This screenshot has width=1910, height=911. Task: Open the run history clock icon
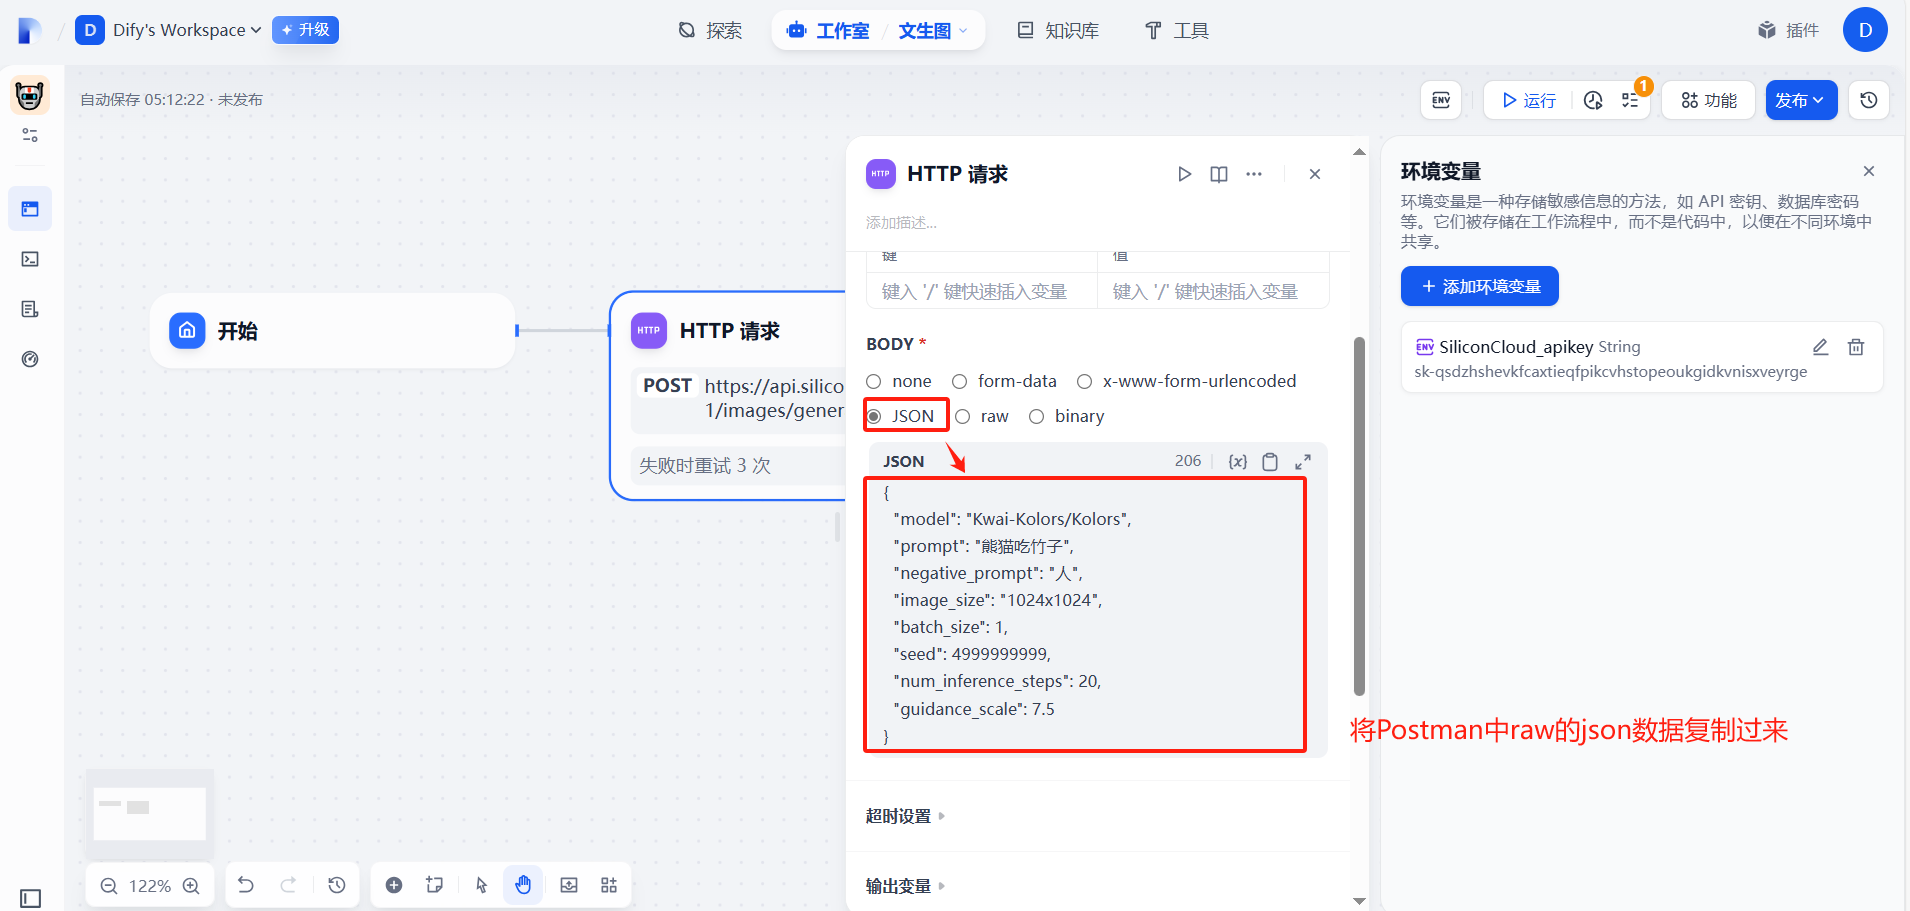point(1593,100)
